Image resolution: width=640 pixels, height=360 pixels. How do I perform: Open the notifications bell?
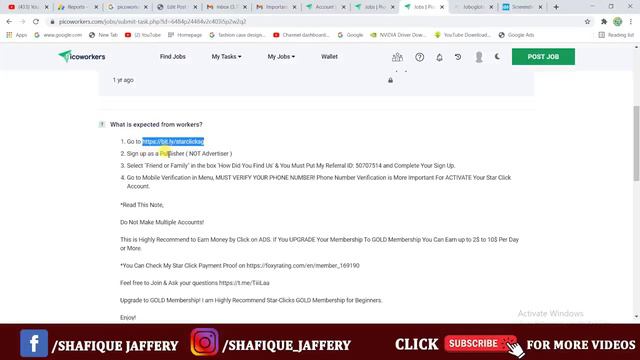click(x=439, y=57)
